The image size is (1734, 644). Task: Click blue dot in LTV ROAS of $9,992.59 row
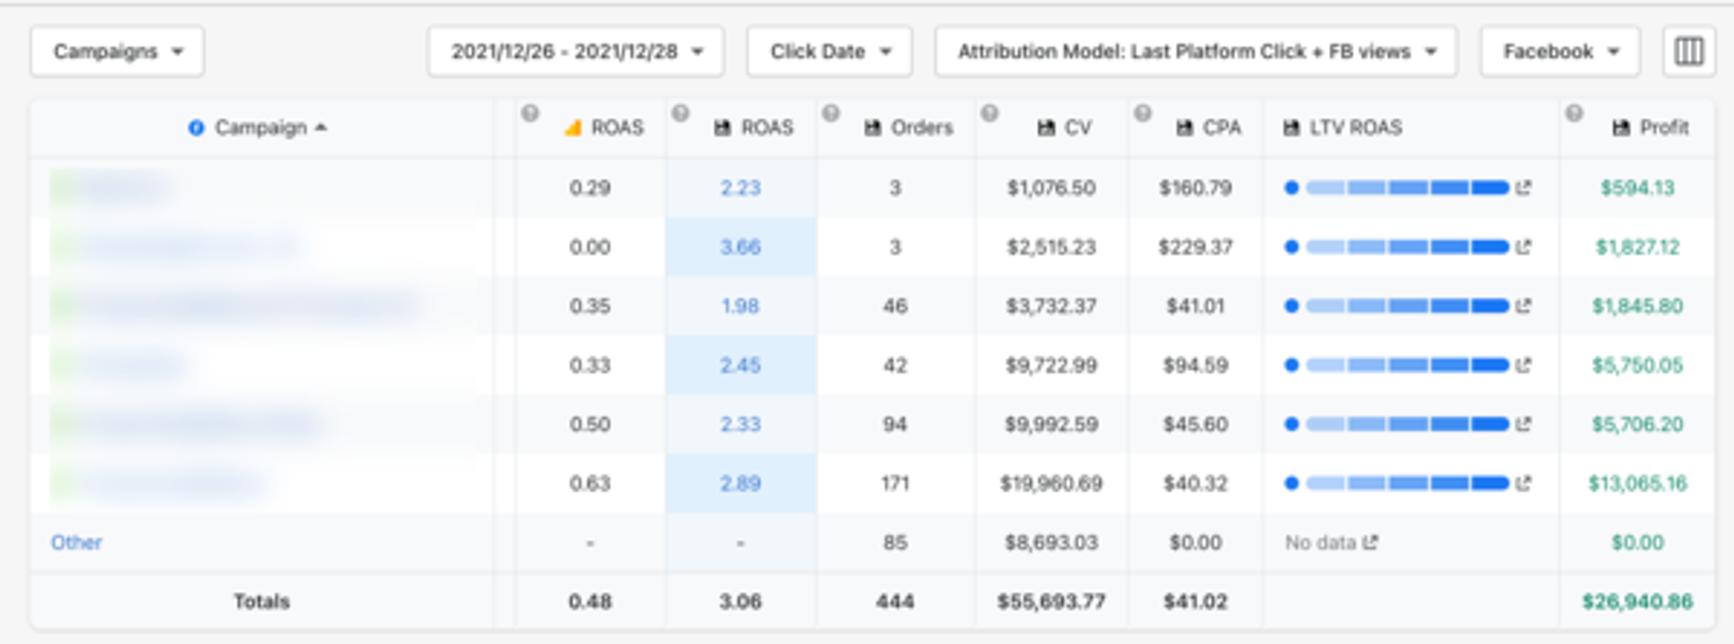click(1291, 424)
